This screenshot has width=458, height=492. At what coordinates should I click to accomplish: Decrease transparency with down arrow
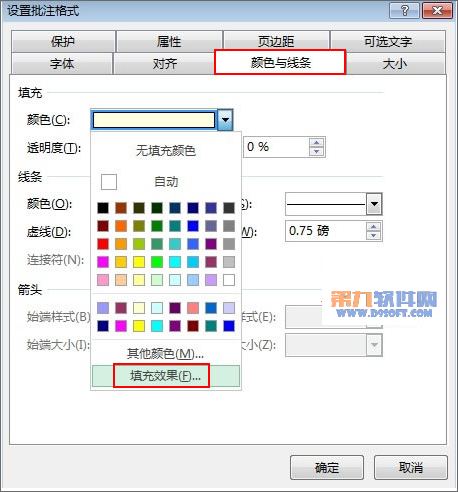(316, 151)
